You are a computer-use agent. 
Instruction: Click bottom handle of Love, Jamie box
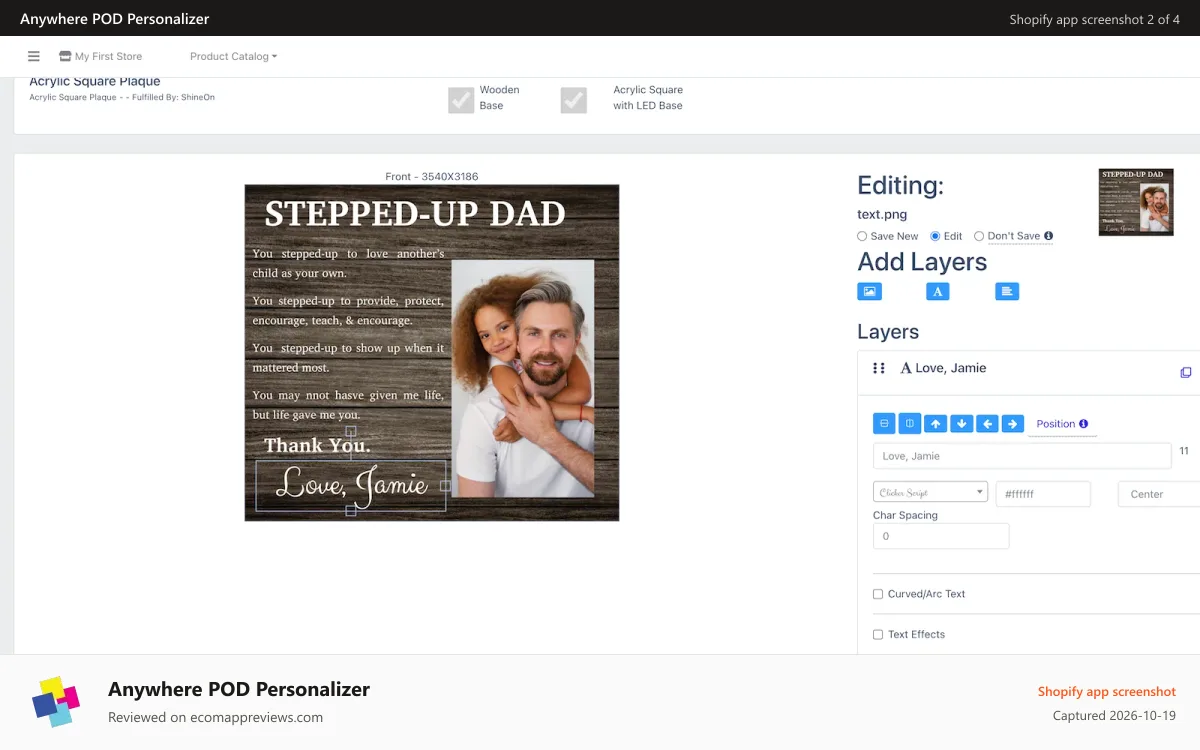click(351, 511)
